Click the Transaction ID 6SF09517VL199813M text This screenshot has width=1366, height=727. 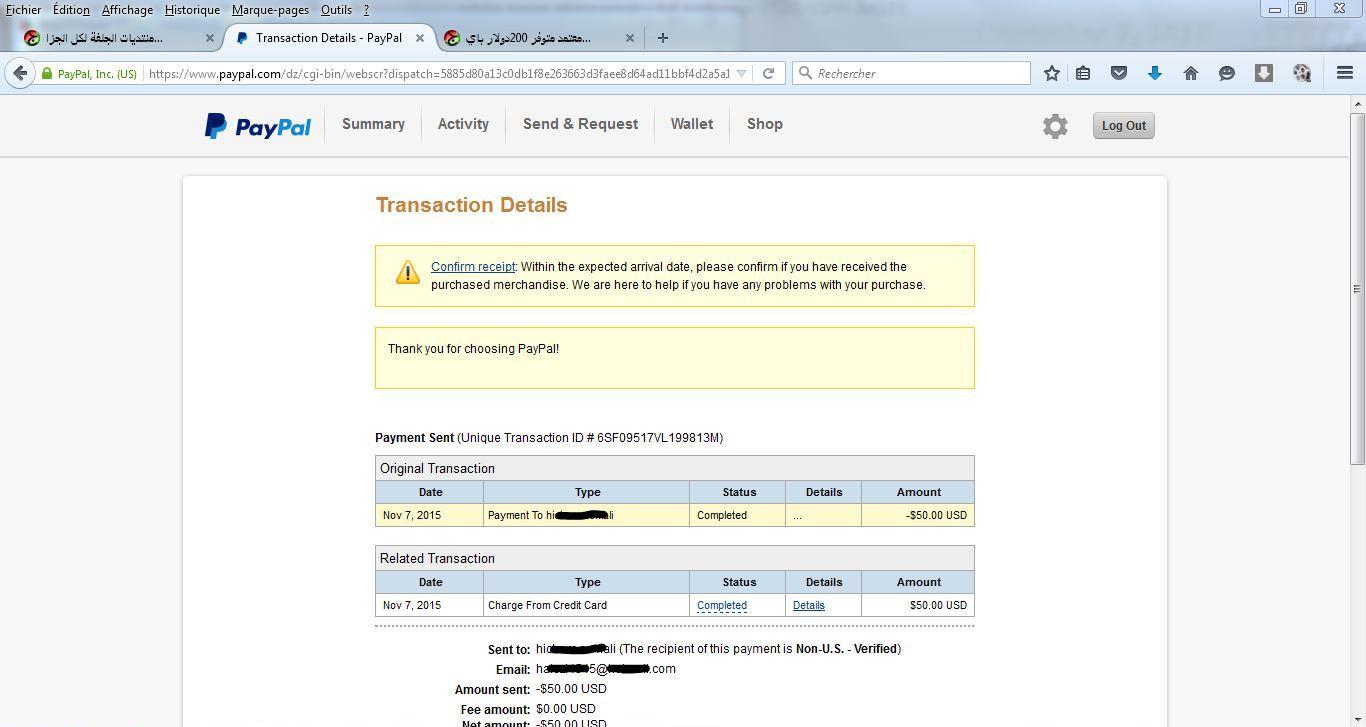pos(659,438)
